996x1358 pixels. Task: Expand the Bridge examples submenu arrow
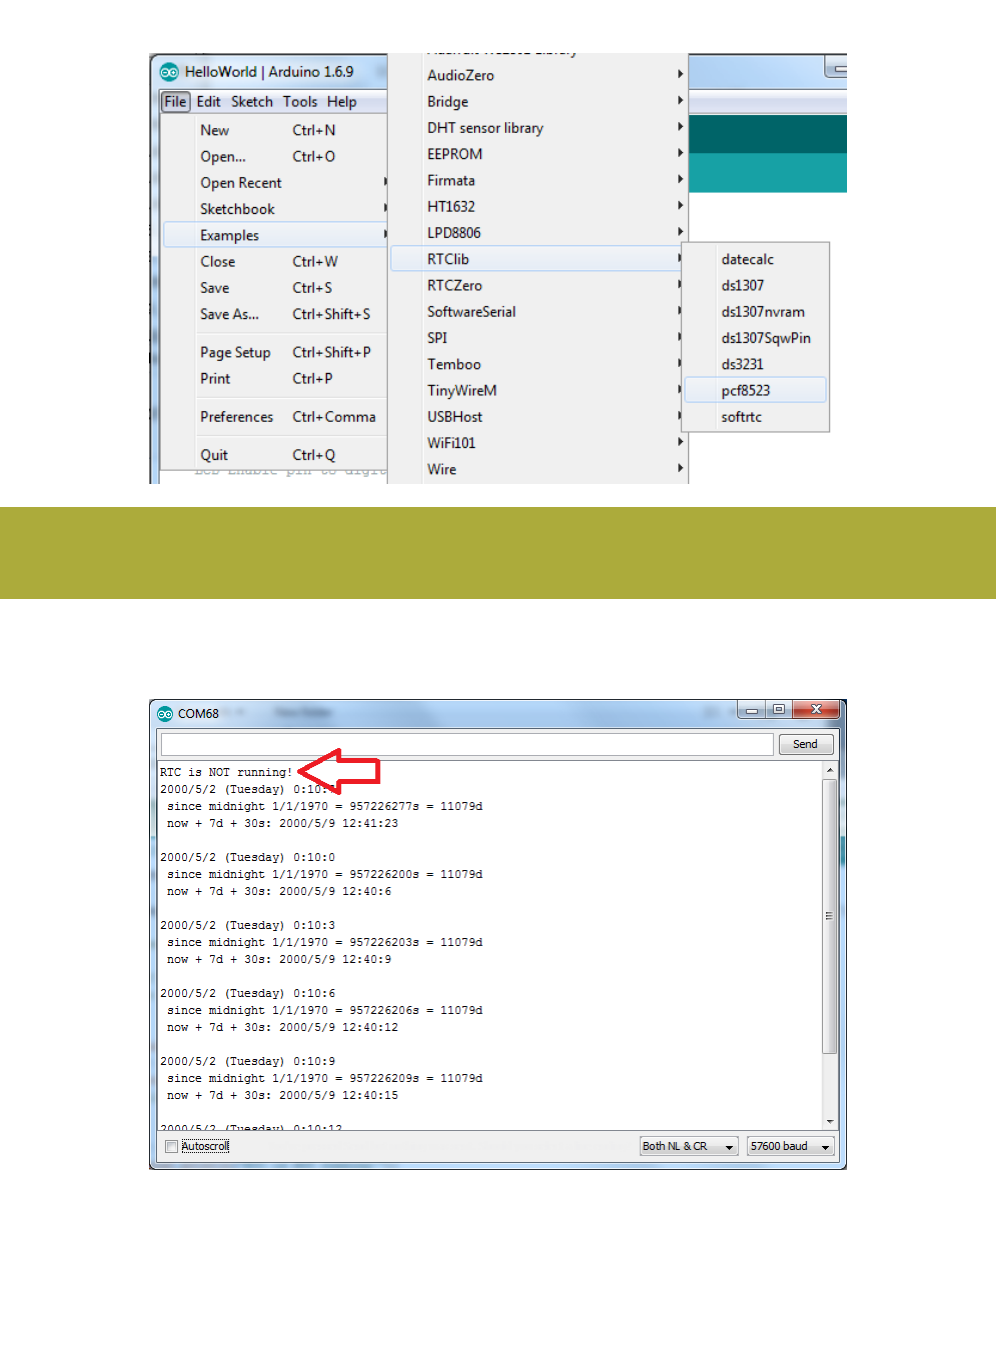click(680, 100)
